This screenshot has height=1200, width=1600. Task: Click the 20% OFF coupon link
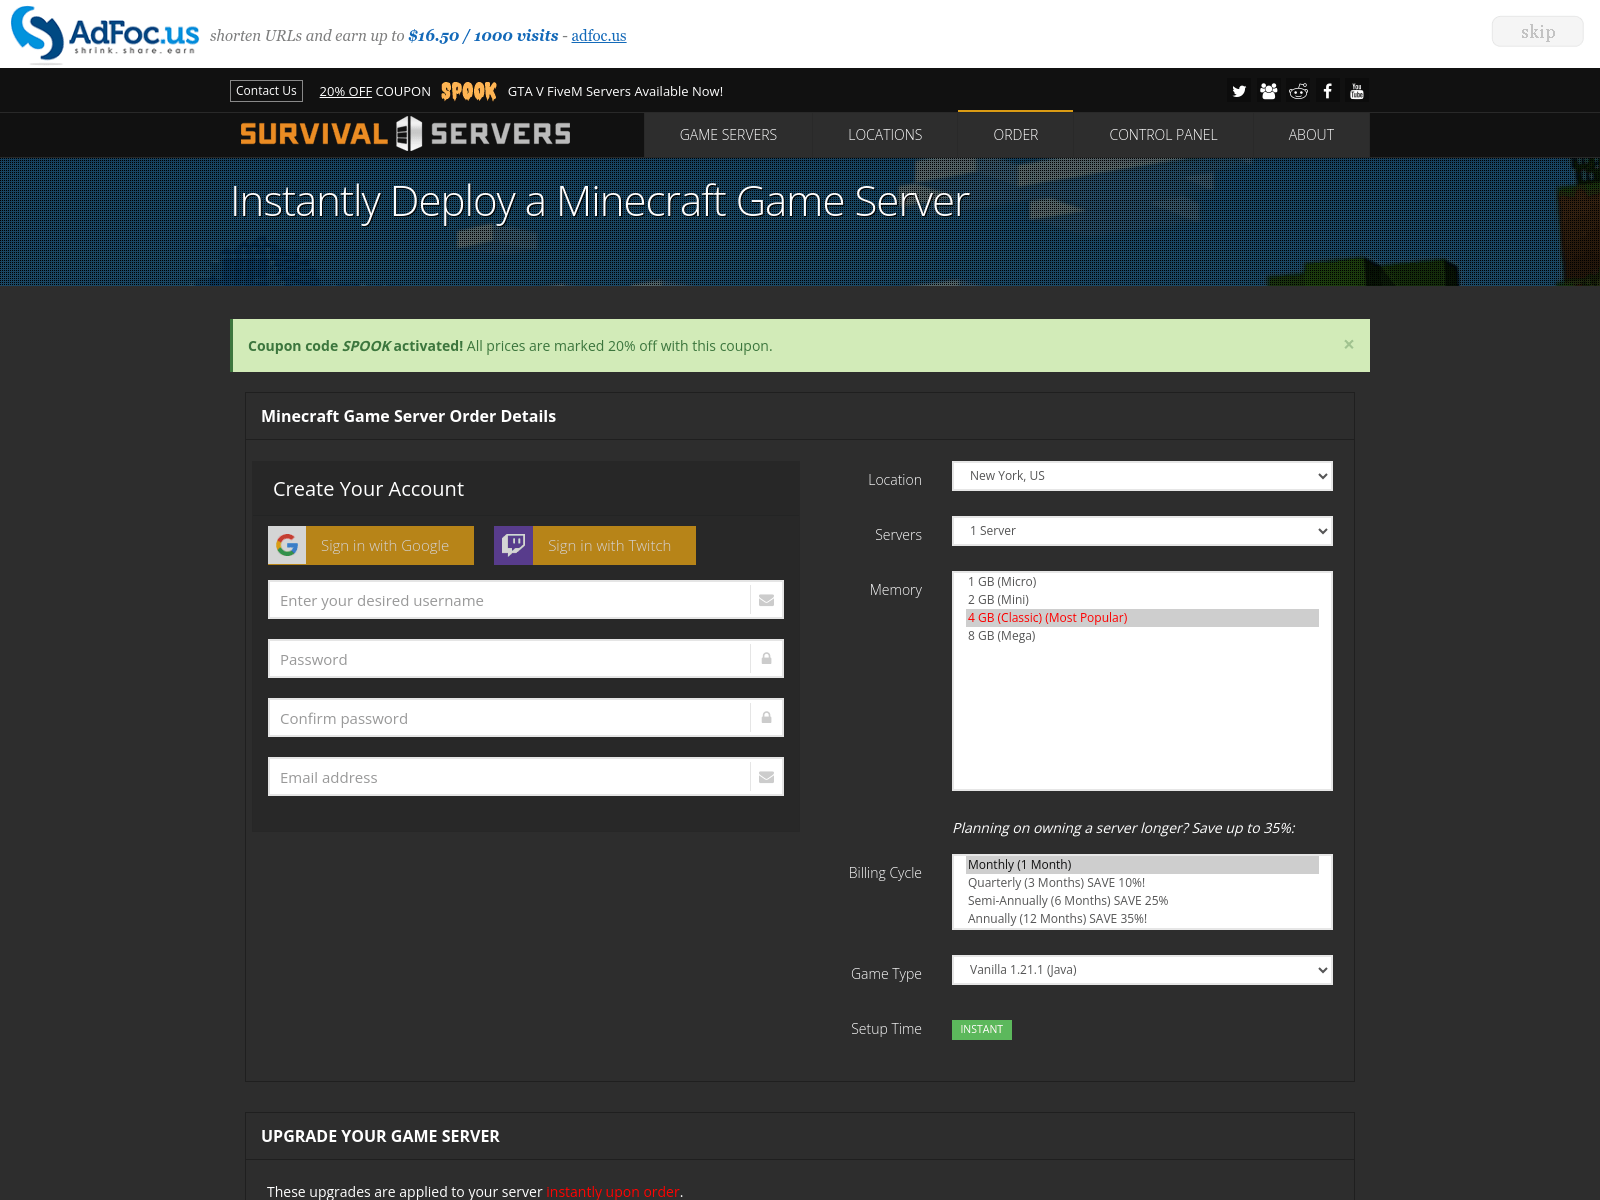point(346,91)
